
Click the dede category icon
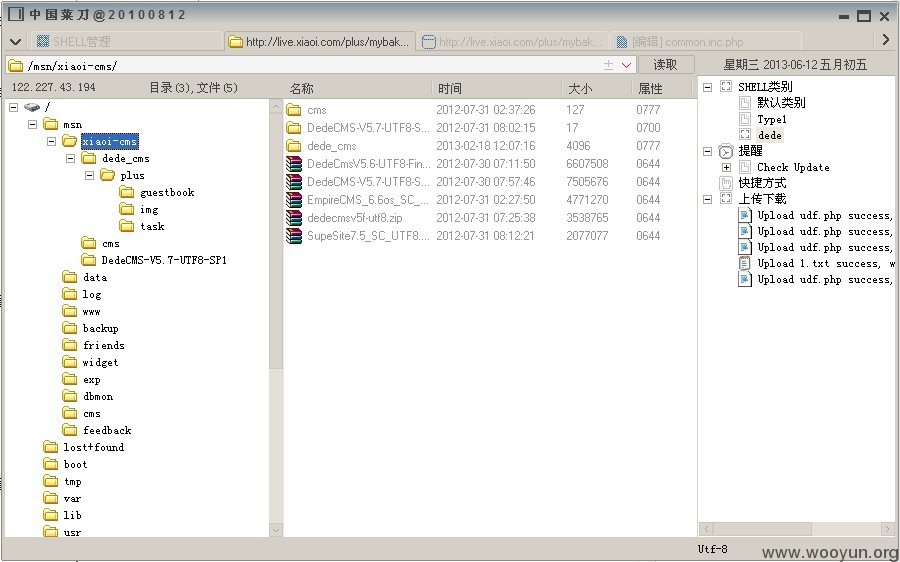click(x=745, y=135)
